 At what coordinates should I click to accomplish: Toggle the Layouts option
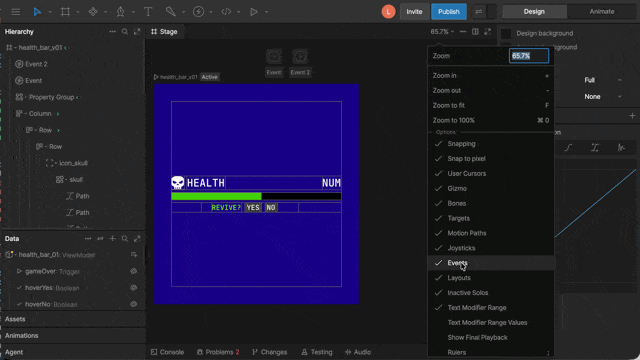(x=491, y=278)
